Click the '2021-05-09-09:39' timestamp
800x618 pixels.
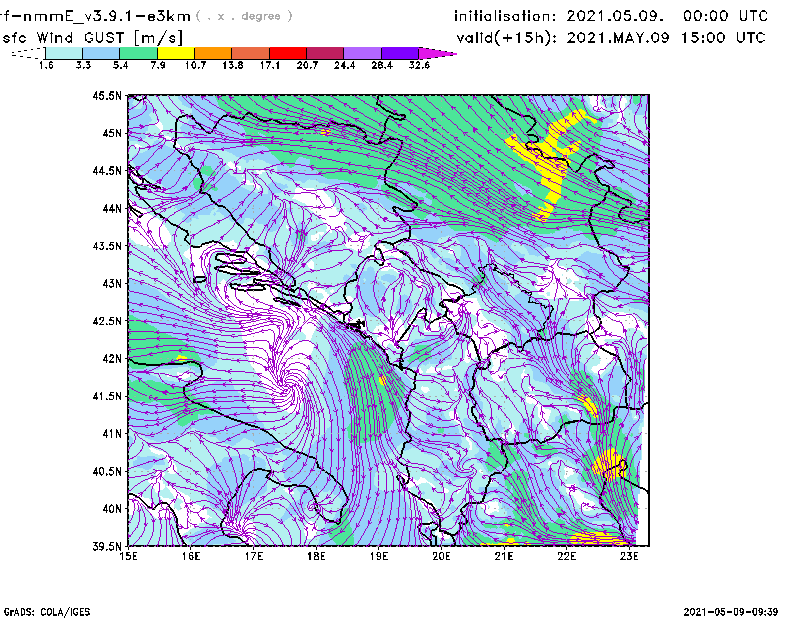click(x=731, y=612)
